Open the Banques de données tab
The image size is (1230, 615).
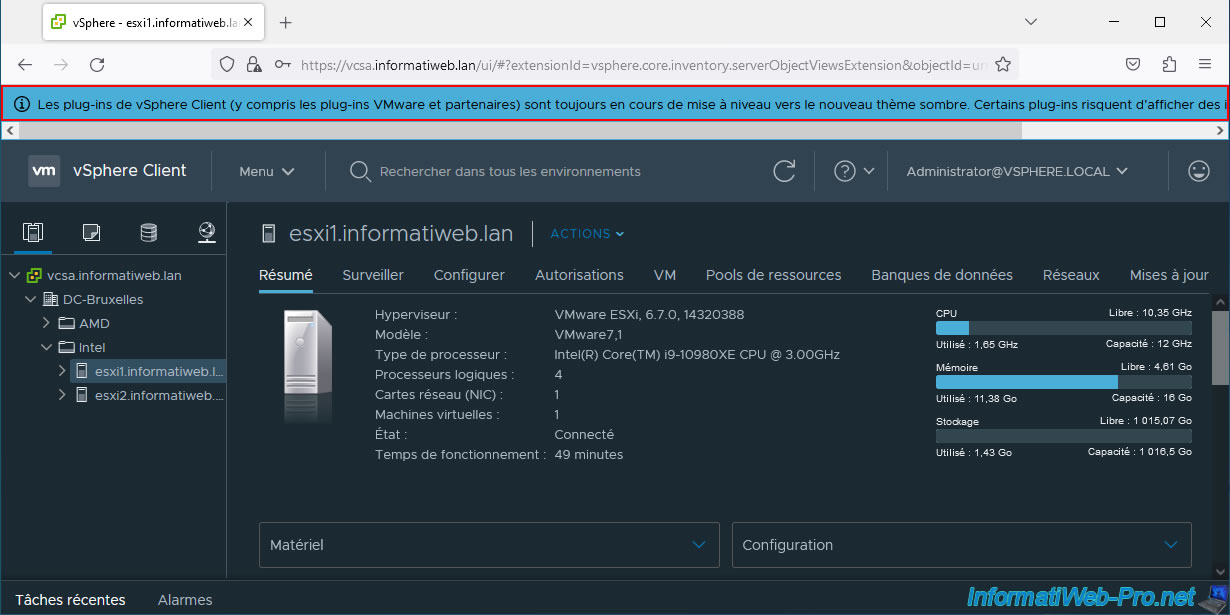(x=941, y=275)
